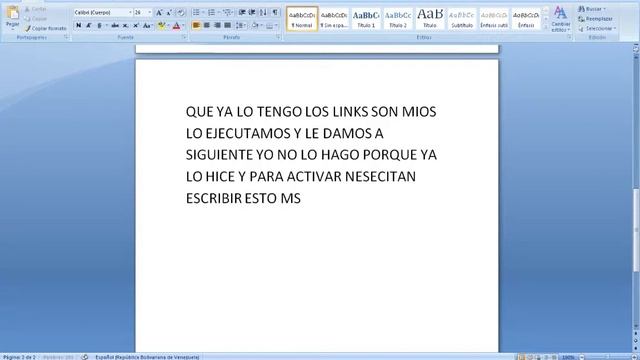The image size is (640, 360).
Task: Expand the Párrafo dialog launcher
Action: [278, 37]
